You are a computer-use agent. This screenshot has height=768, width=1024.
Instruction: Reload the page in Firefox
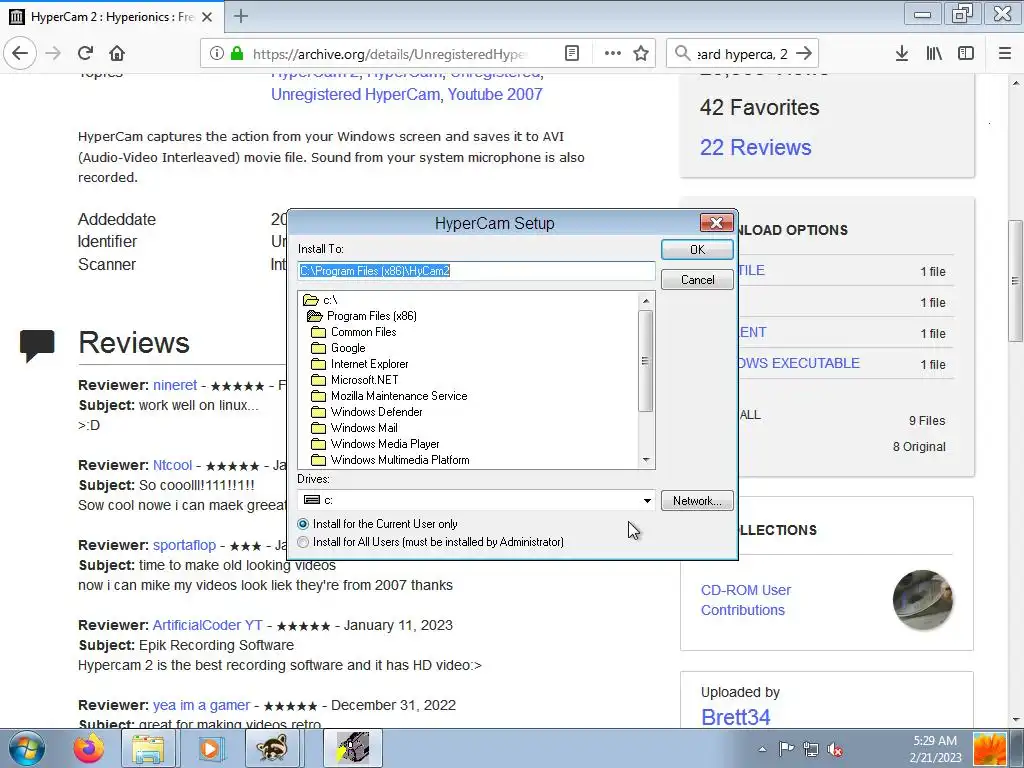coord(85,53)
